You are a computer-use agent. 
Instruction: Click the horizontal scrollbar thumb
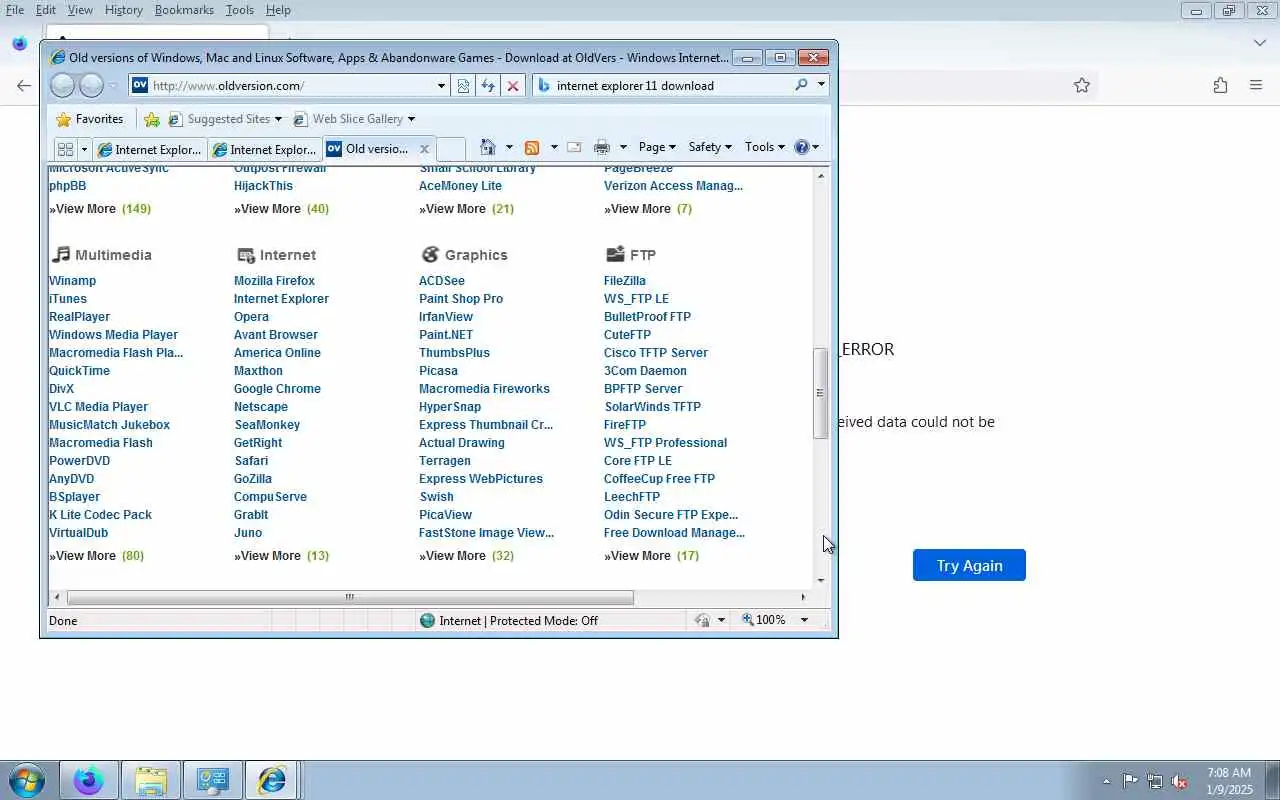[350, 597]
